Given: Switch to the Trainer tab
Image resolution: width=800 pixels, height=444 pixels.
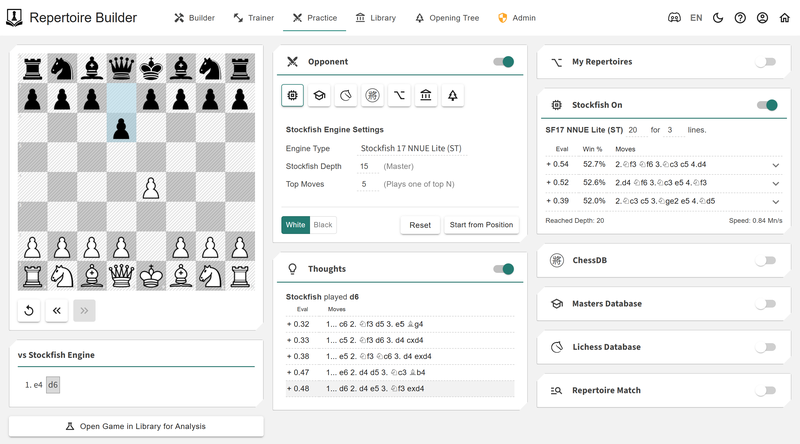Looking at the screenshot, I should 254,18.
